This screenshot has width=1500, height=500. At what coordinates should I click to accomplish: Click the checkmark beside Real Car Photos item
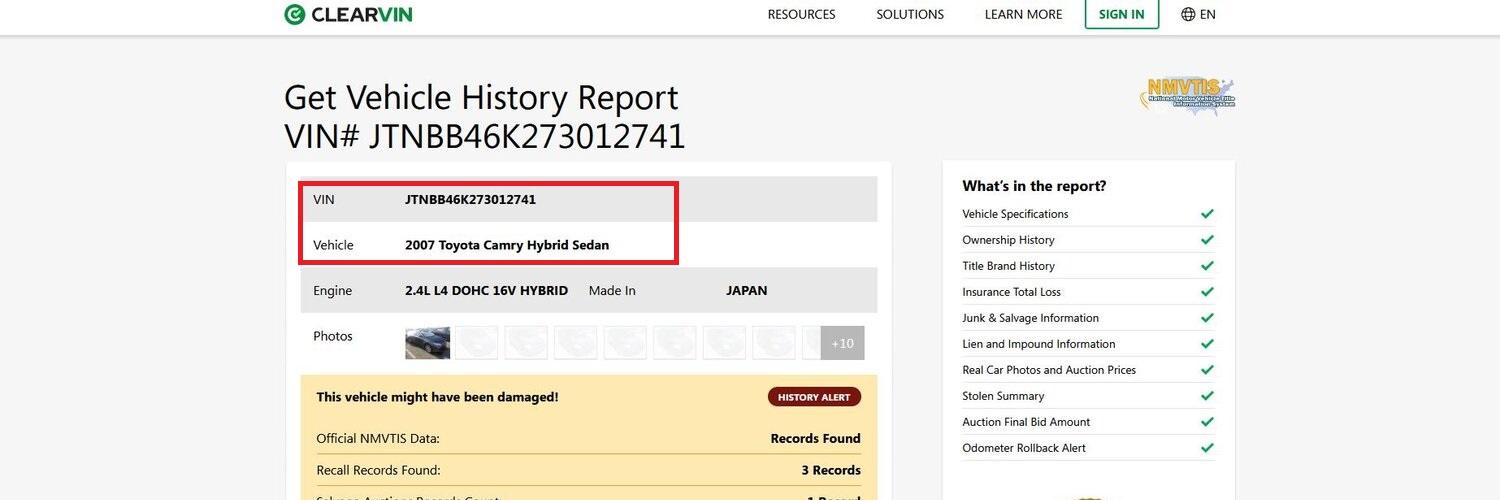tap(1207, 370)
